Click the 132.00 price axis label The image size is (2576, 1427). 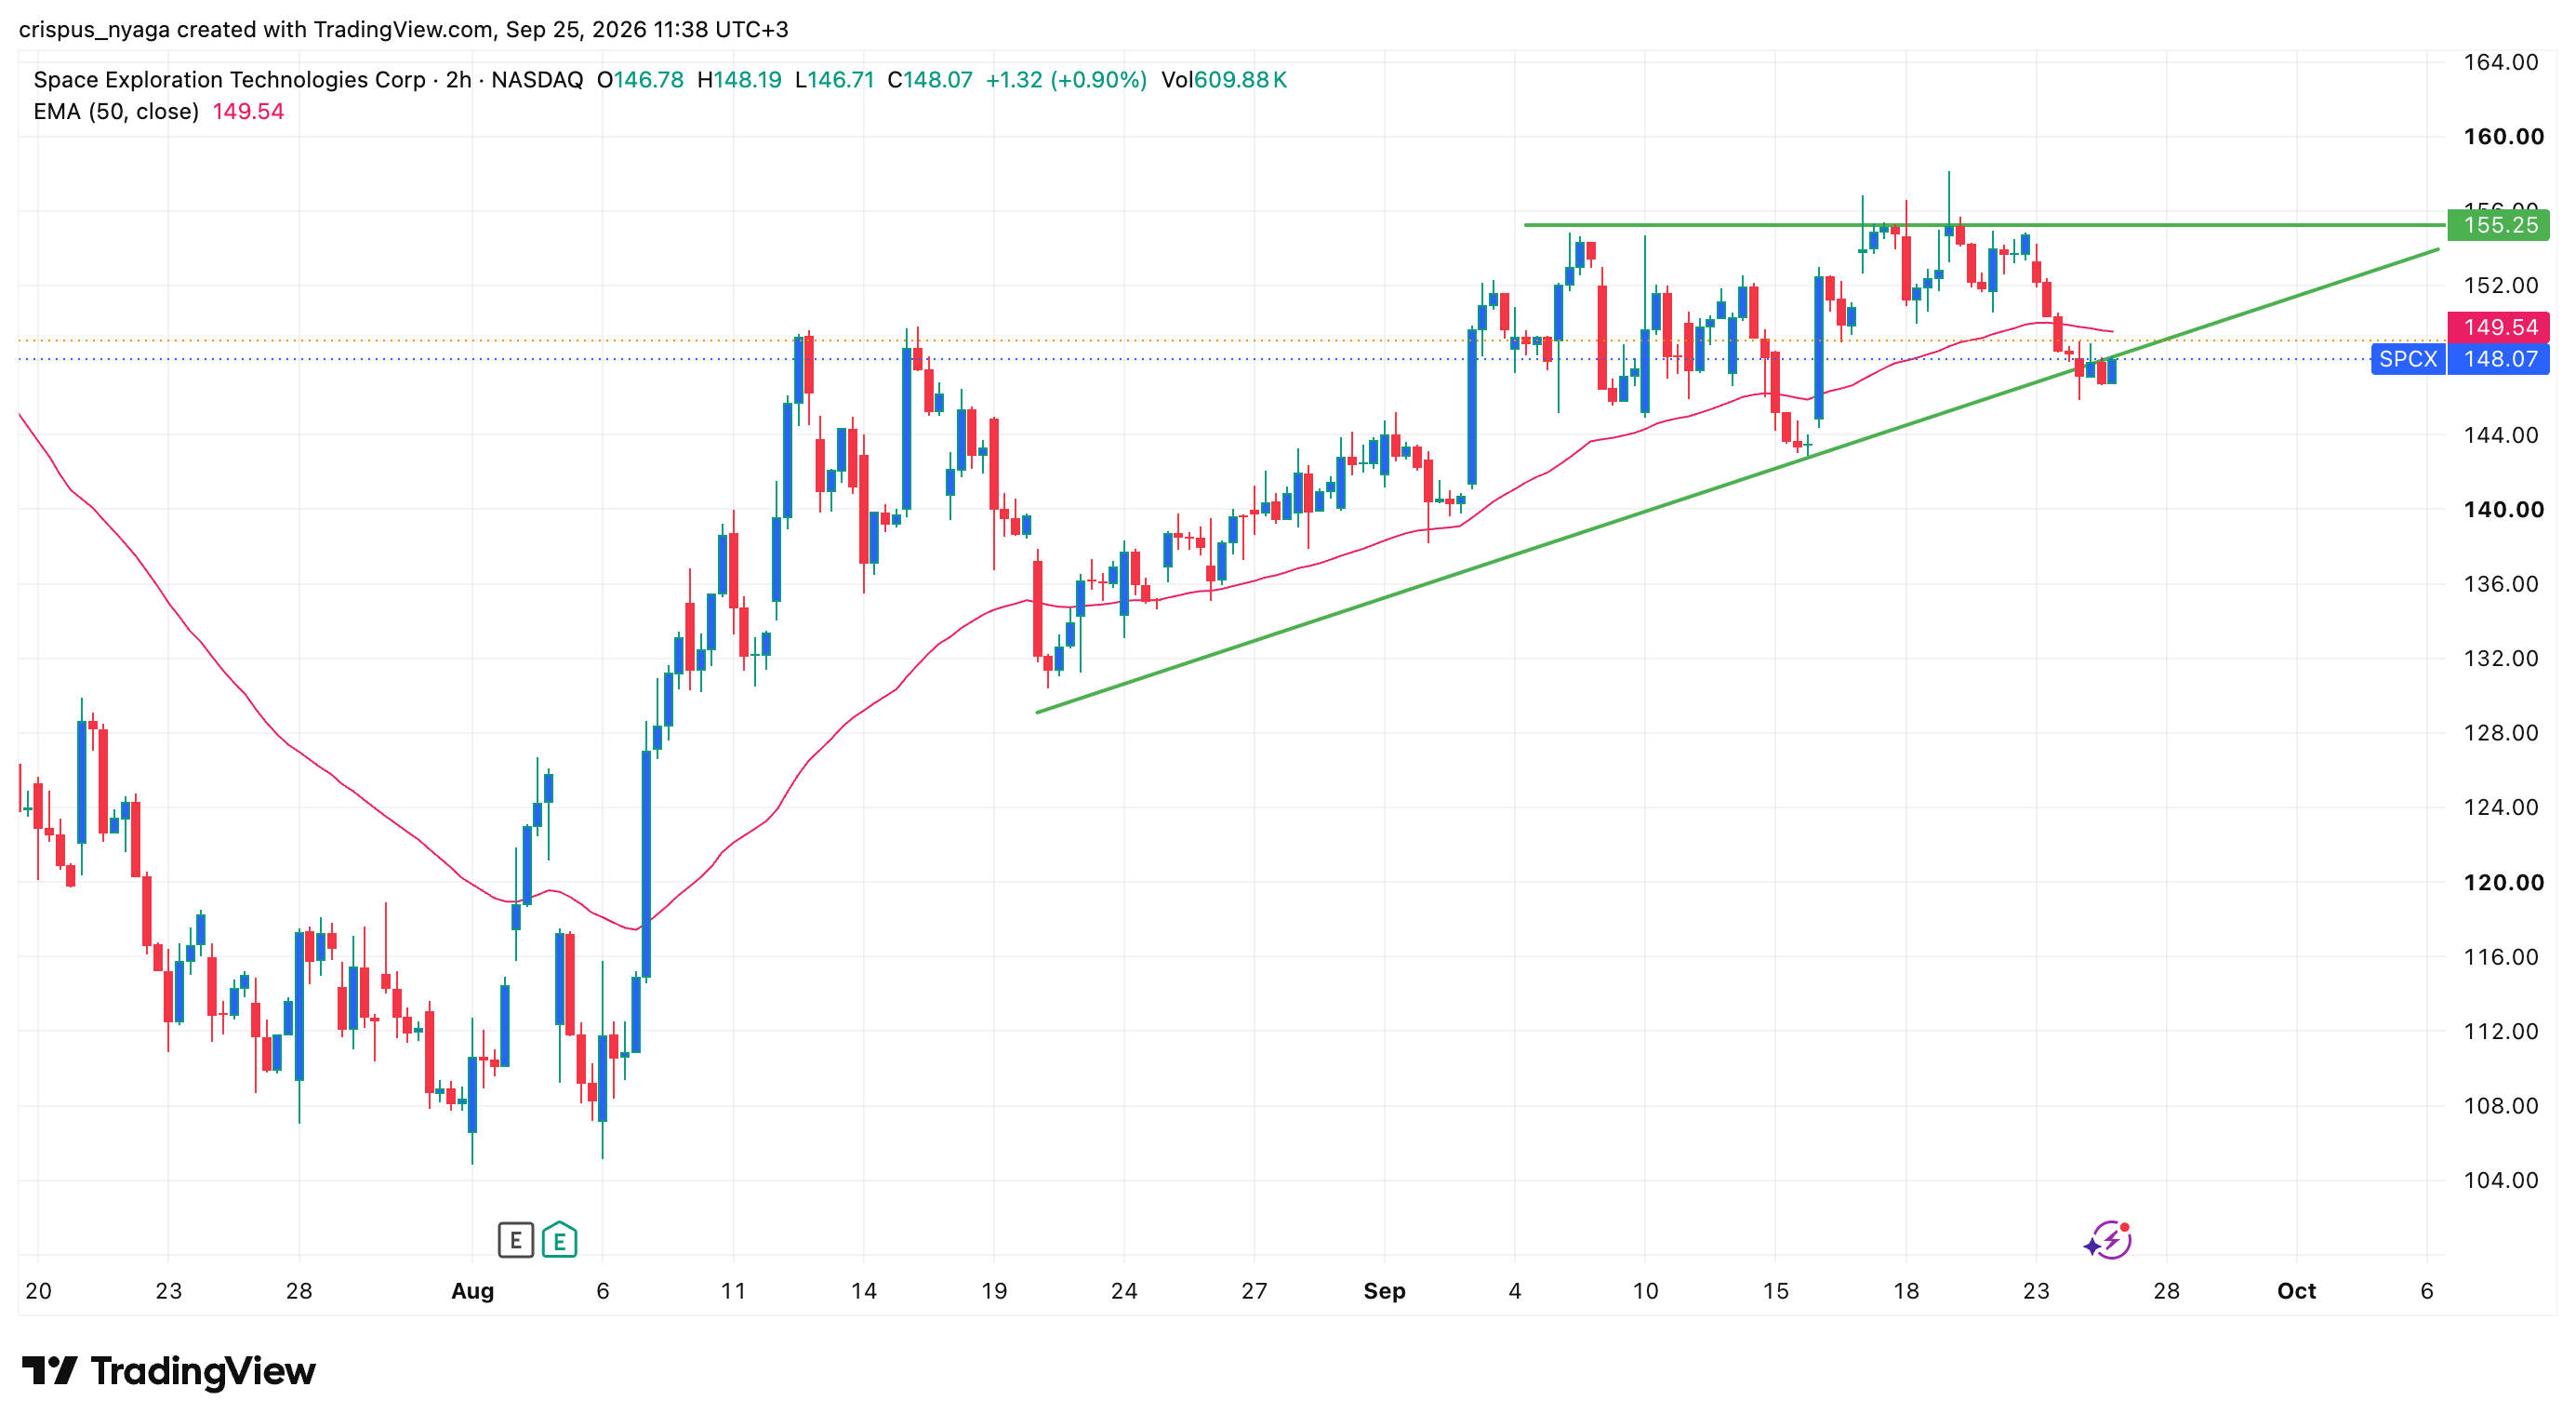tap(2500, 659)
